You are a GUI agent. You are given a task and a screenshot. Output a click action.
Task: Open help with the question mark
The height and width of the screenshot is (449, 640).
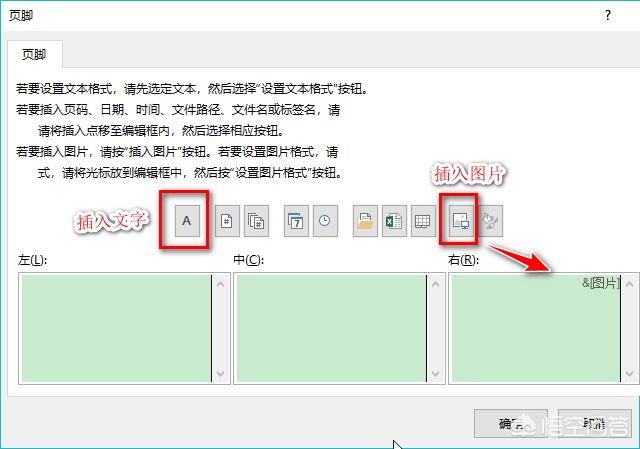[x=608, y=16]
